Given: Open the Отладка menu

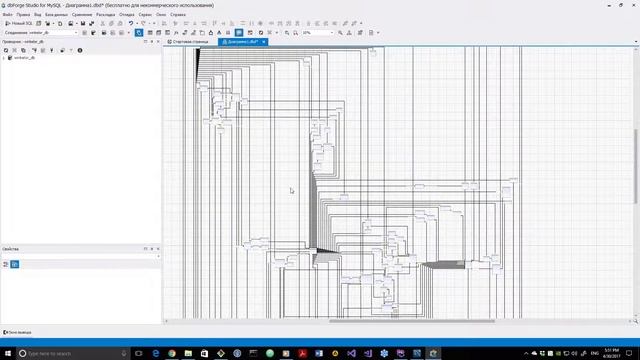Looking at the screenshot, I should click(127, 14).
